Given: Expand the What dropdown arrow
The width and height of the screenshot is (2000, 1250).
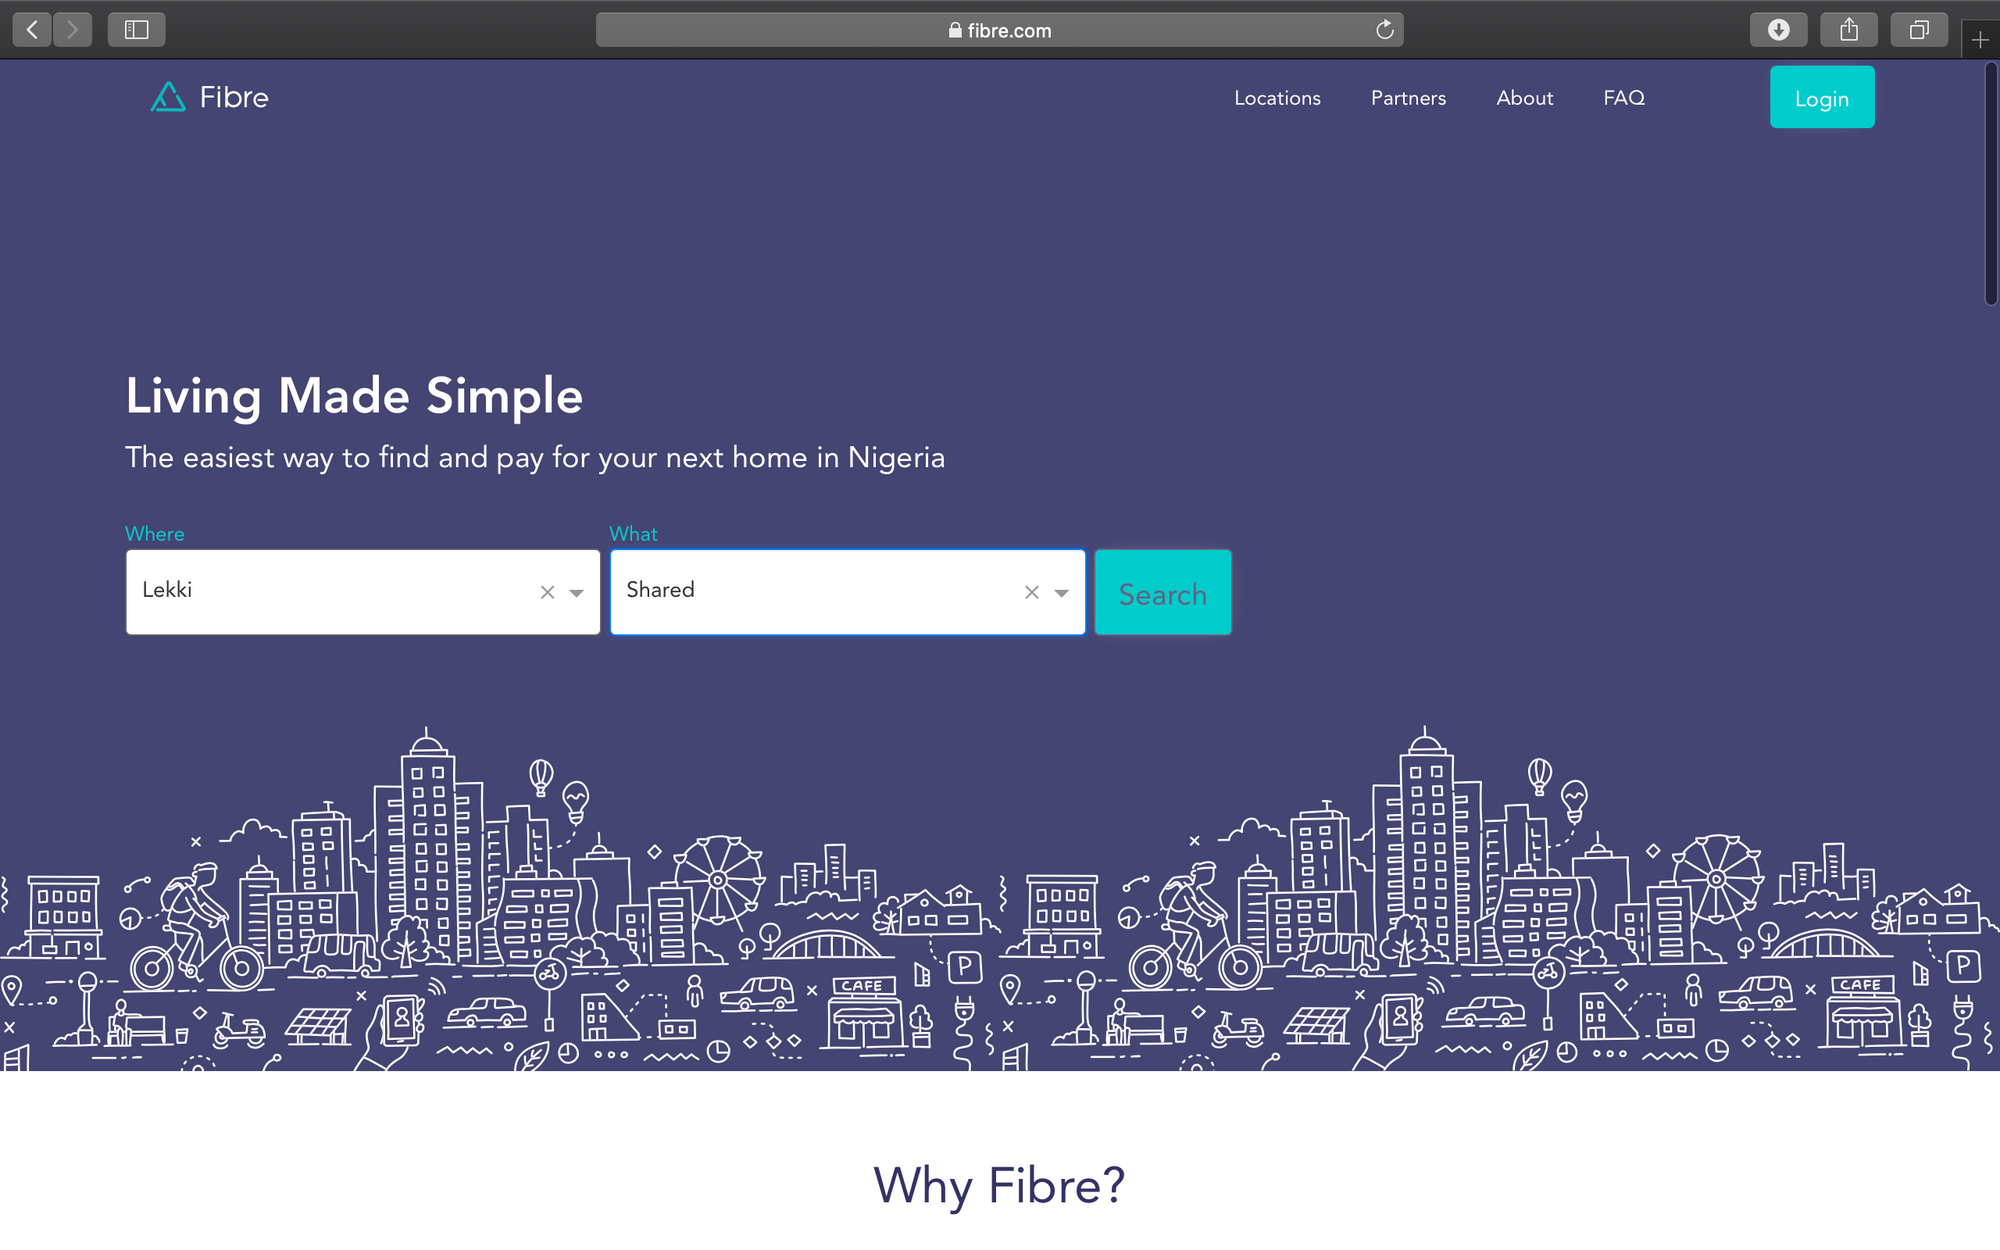Looking at the screenshot, I should [x=1062, y=593].
